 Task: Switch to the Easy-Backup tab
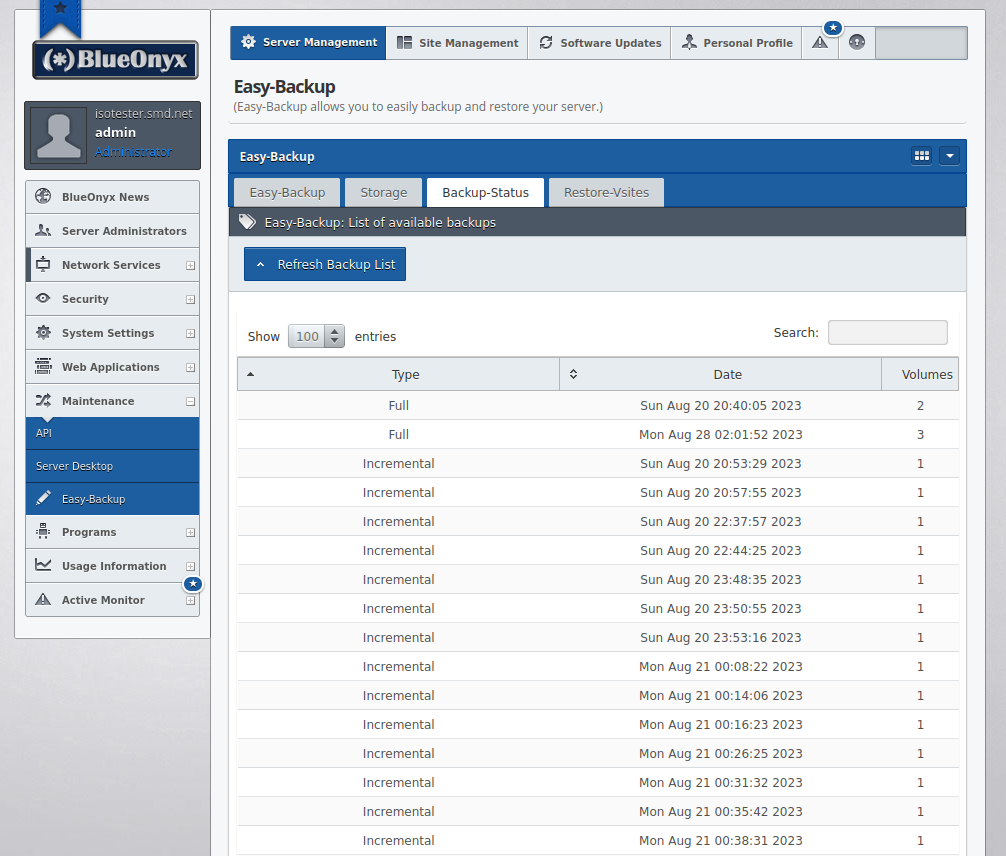287,193
